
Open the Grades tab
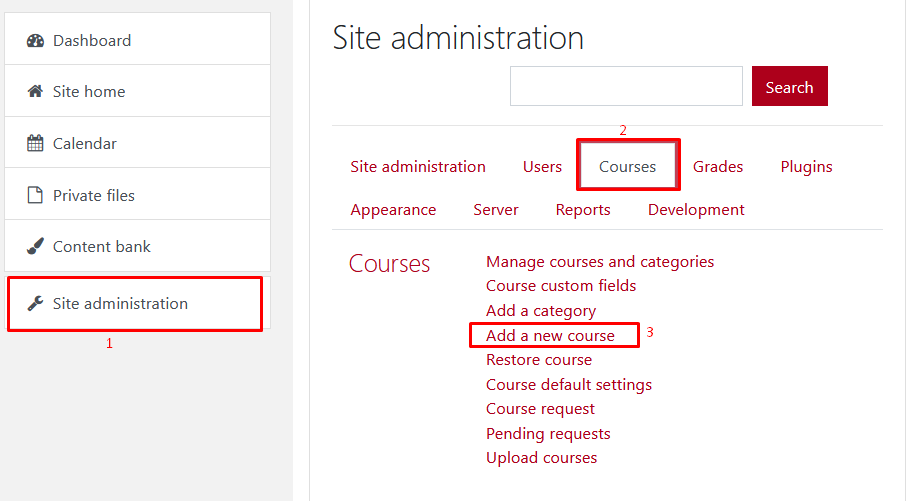(718, 167)
